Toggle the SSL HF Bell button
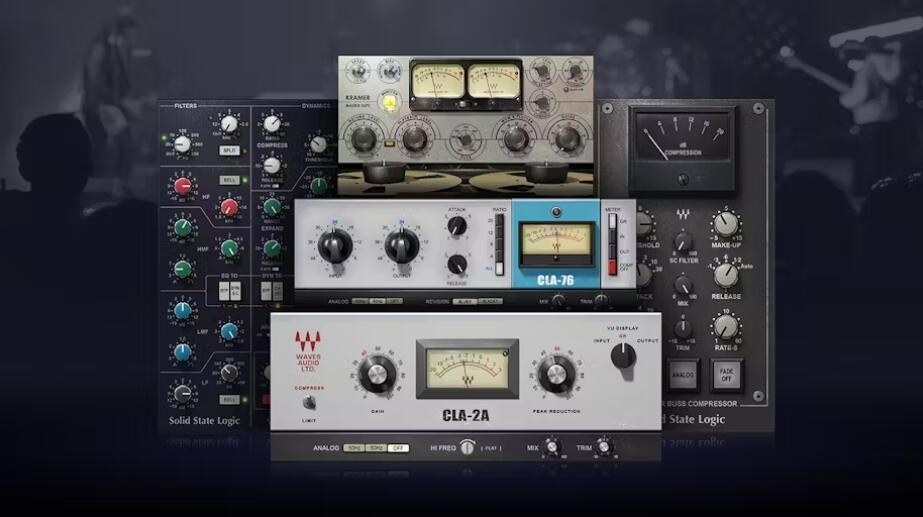This screenshot has height=517, width=923. (229, 180)
